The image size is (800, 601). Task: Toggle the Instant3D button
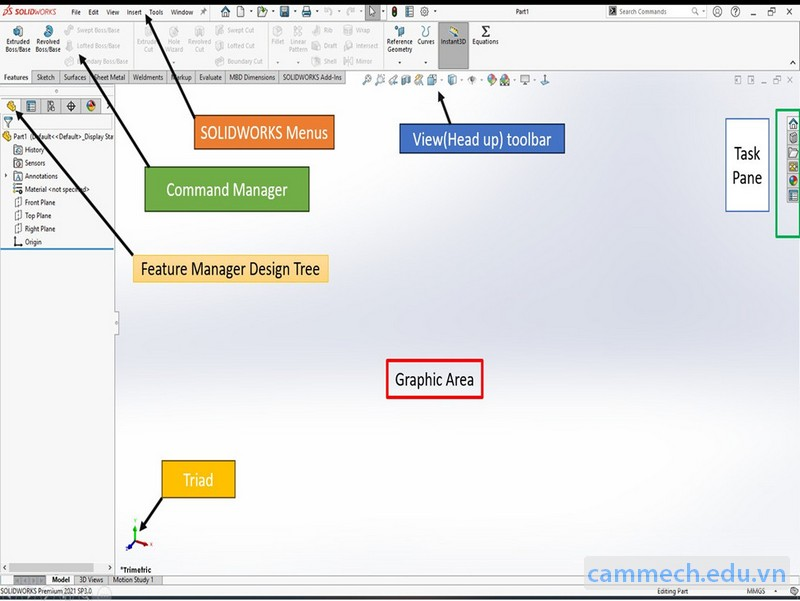point(453,45)
